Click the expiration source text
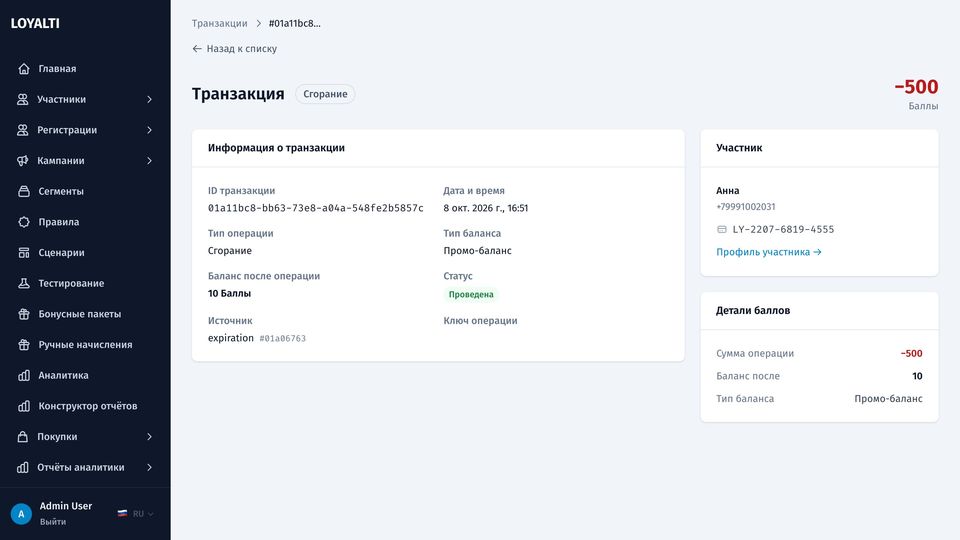The height and width of the screenshot is (540, 960). (x=230, y=338)
